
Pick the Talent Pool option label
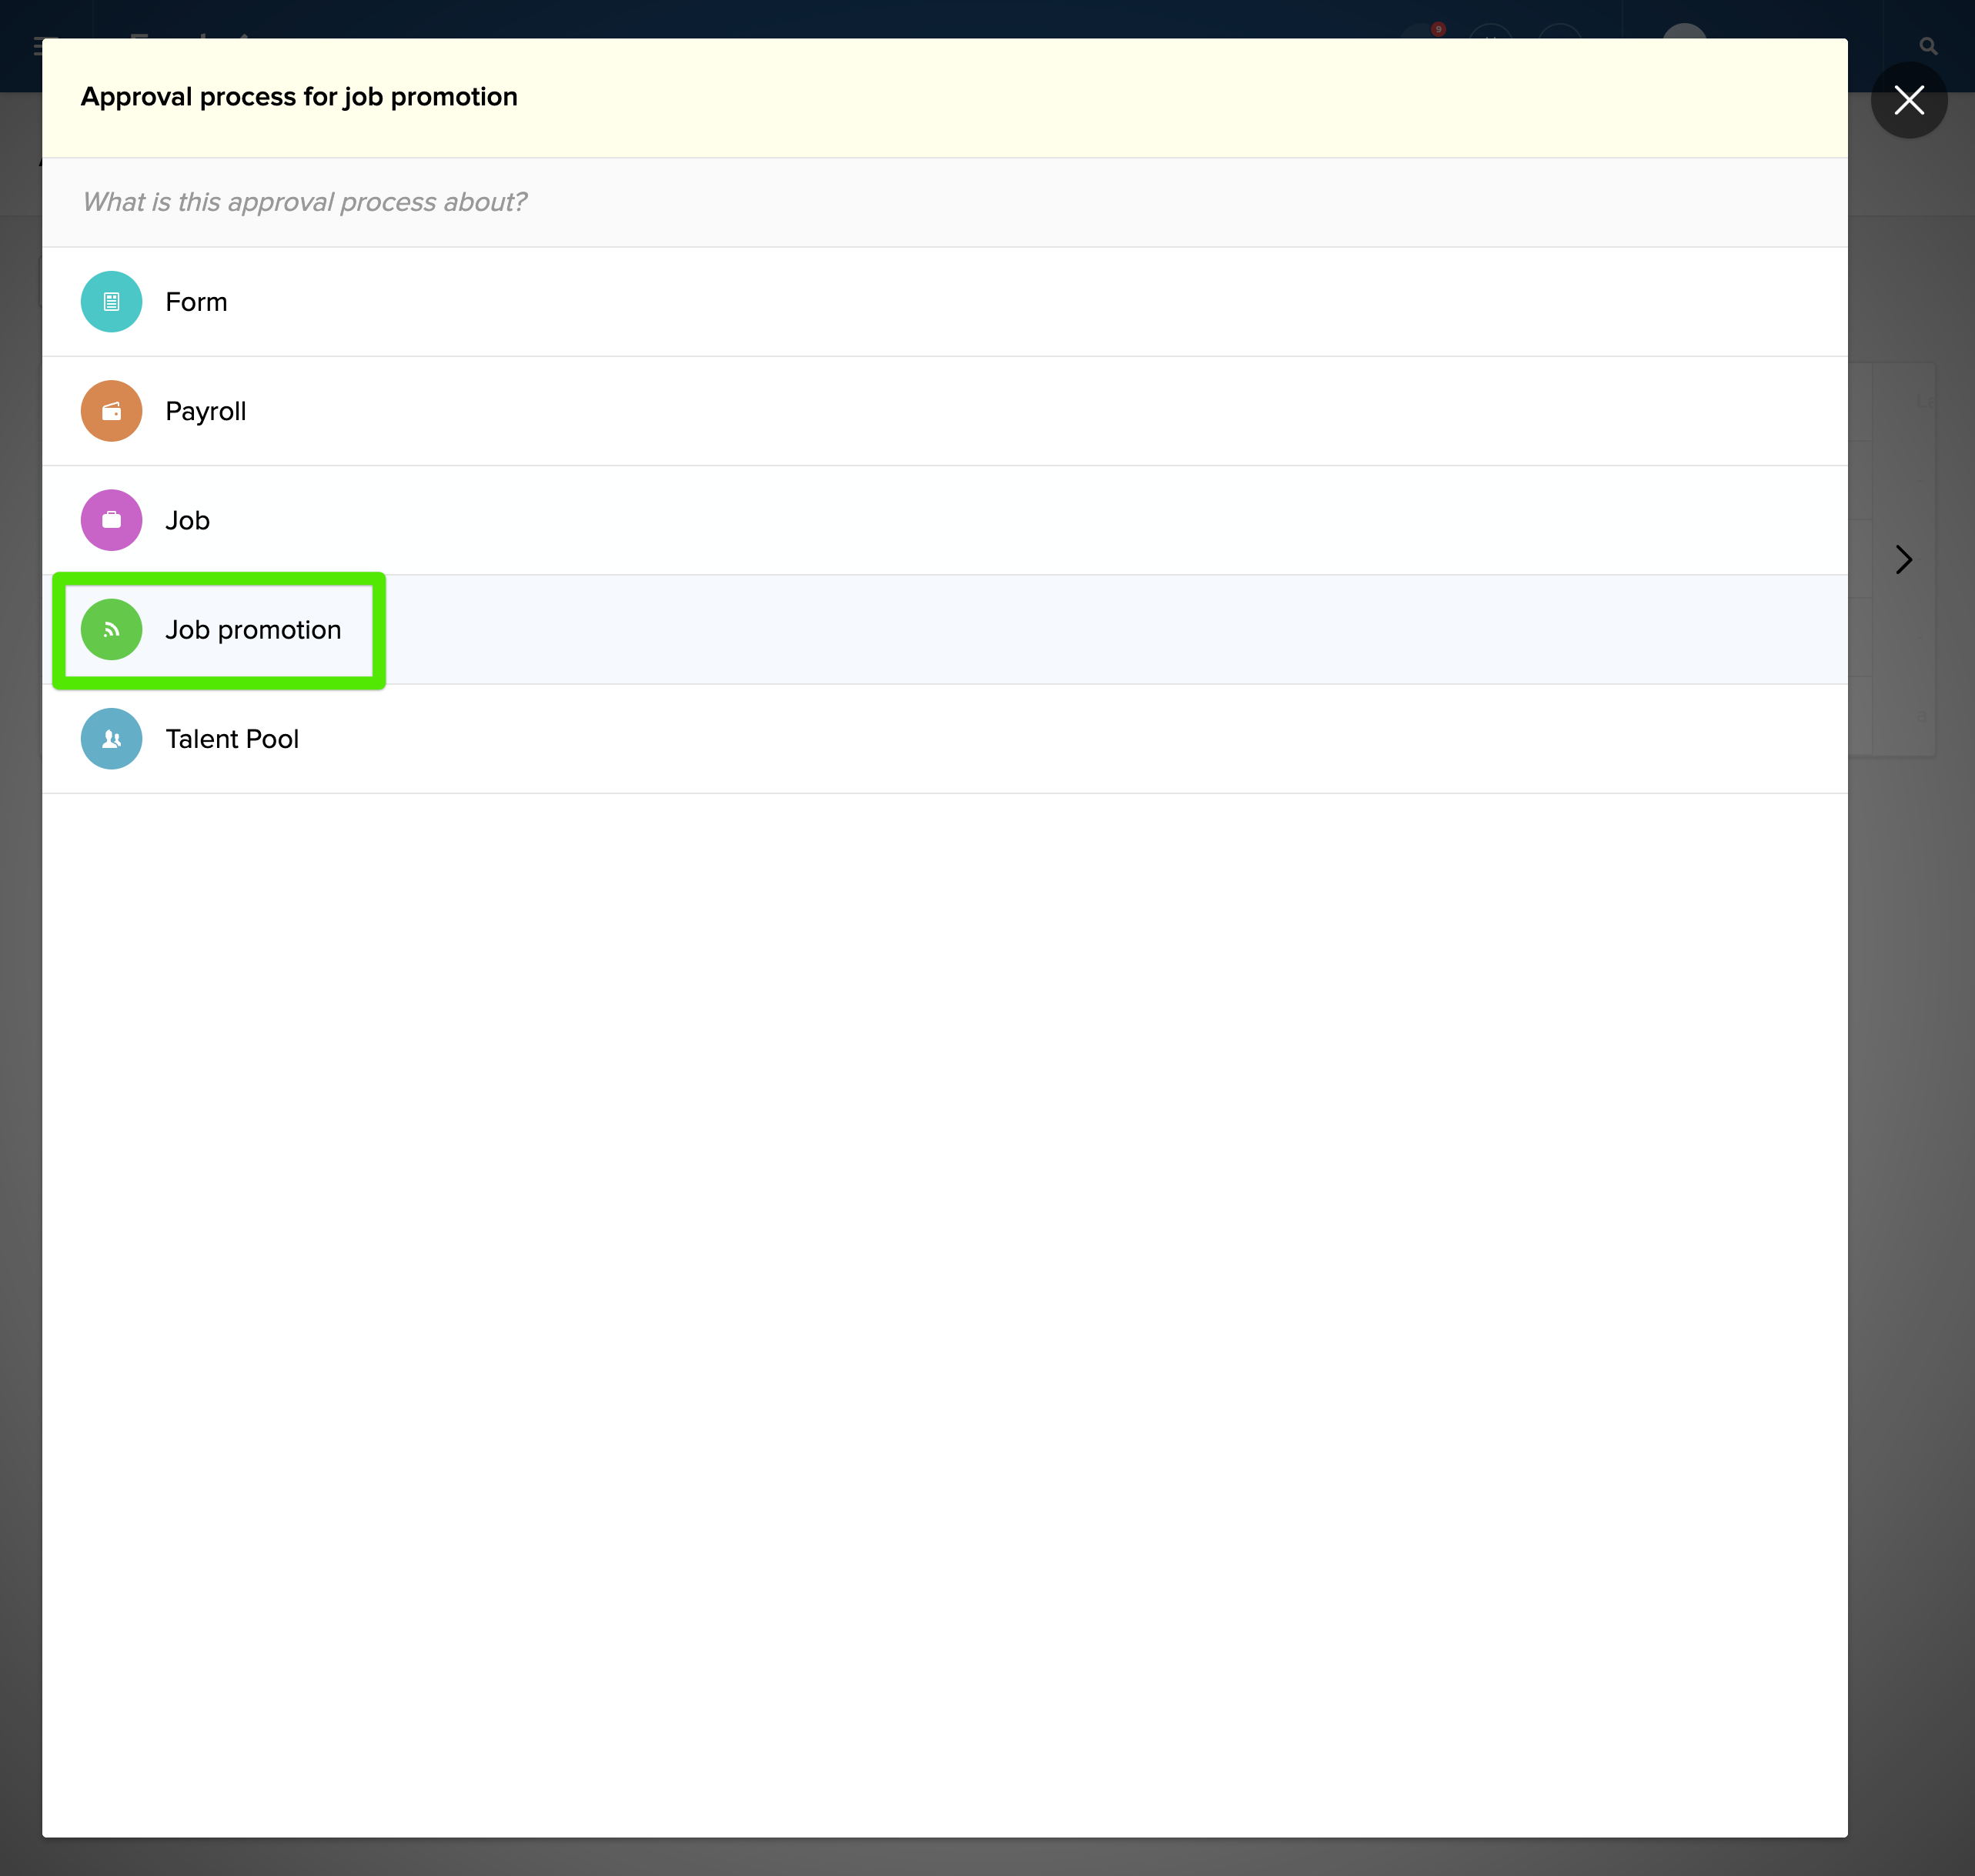232,739
